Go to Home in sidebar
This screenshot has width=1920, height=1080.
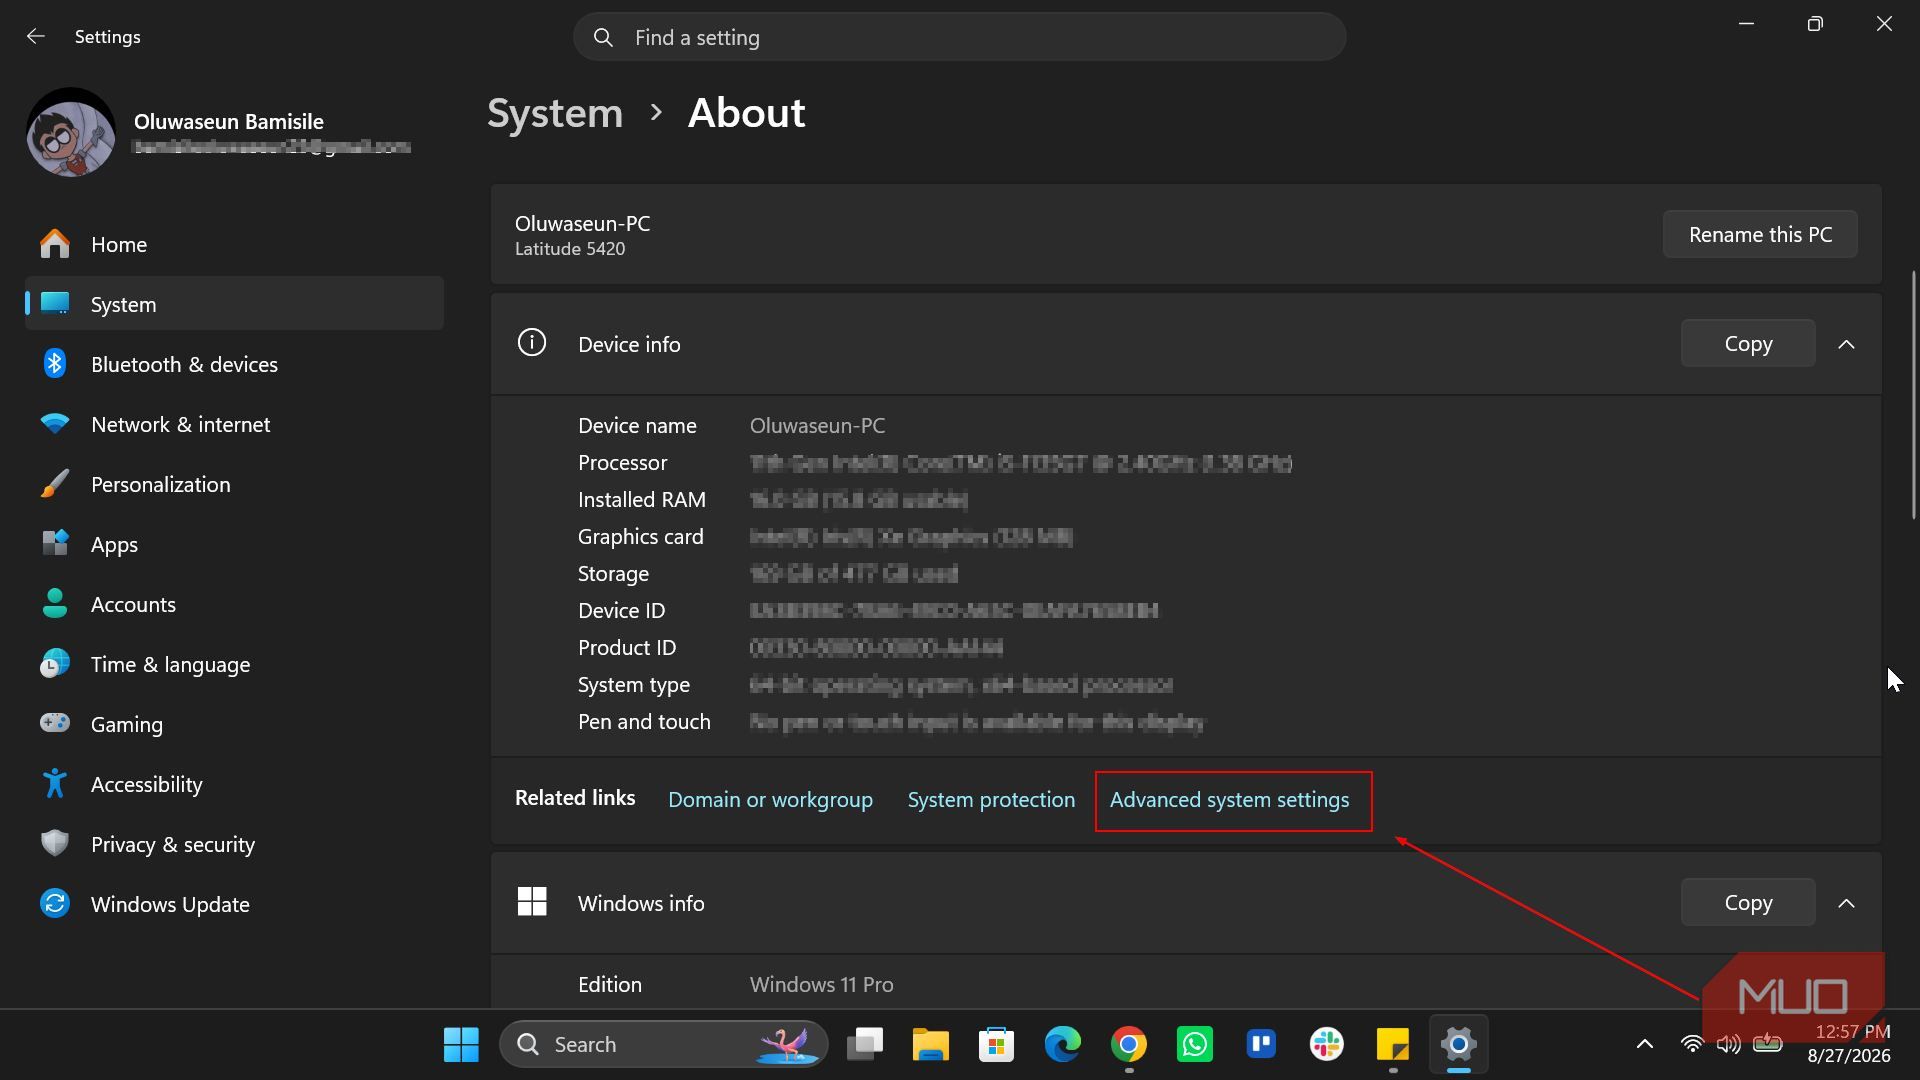tap(235, 244)
